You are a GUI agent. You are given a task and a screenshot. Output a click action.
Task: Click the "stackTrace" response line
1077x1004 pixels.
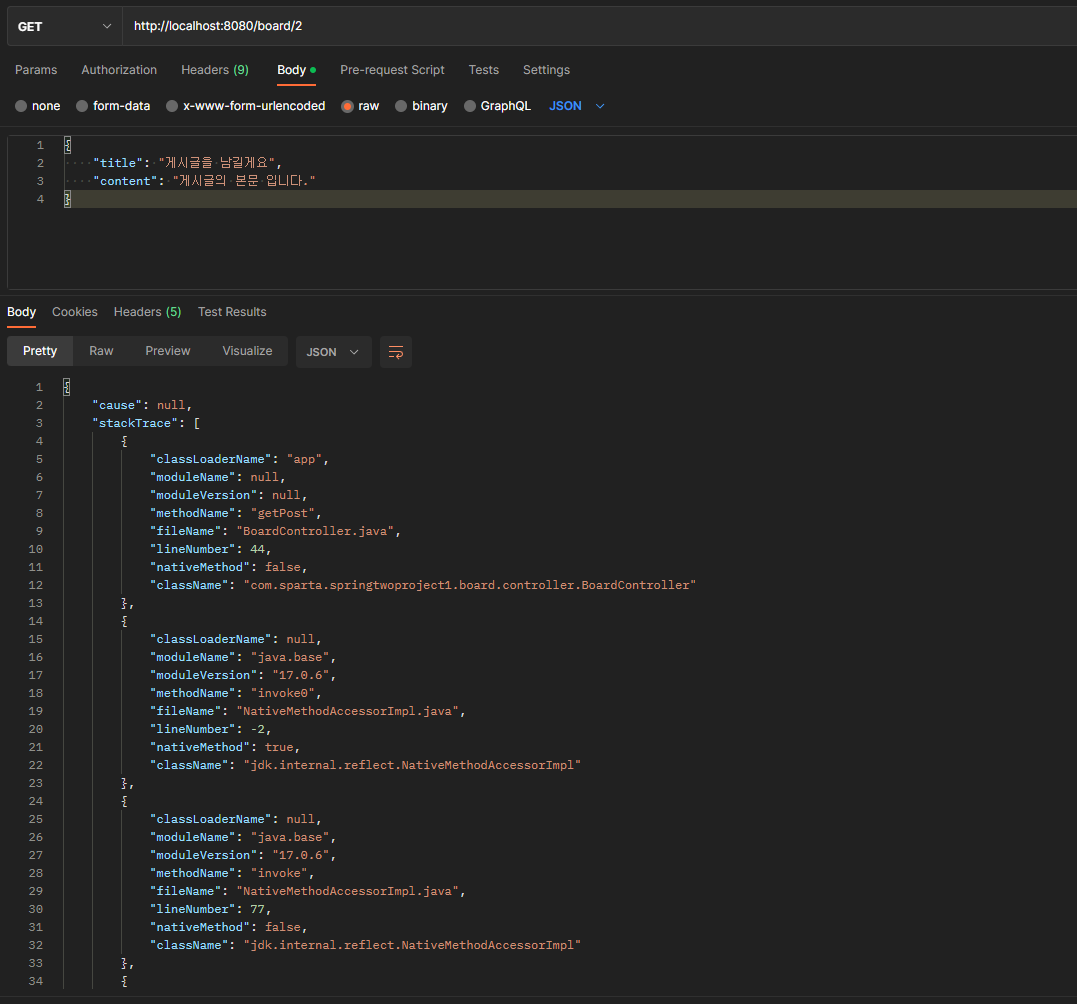coord(146,423)
